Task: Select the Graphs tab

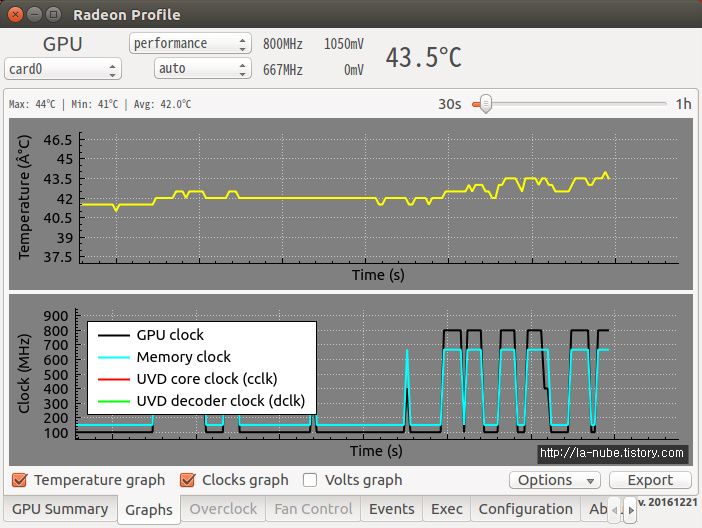Action: click(x=149, y=510)
